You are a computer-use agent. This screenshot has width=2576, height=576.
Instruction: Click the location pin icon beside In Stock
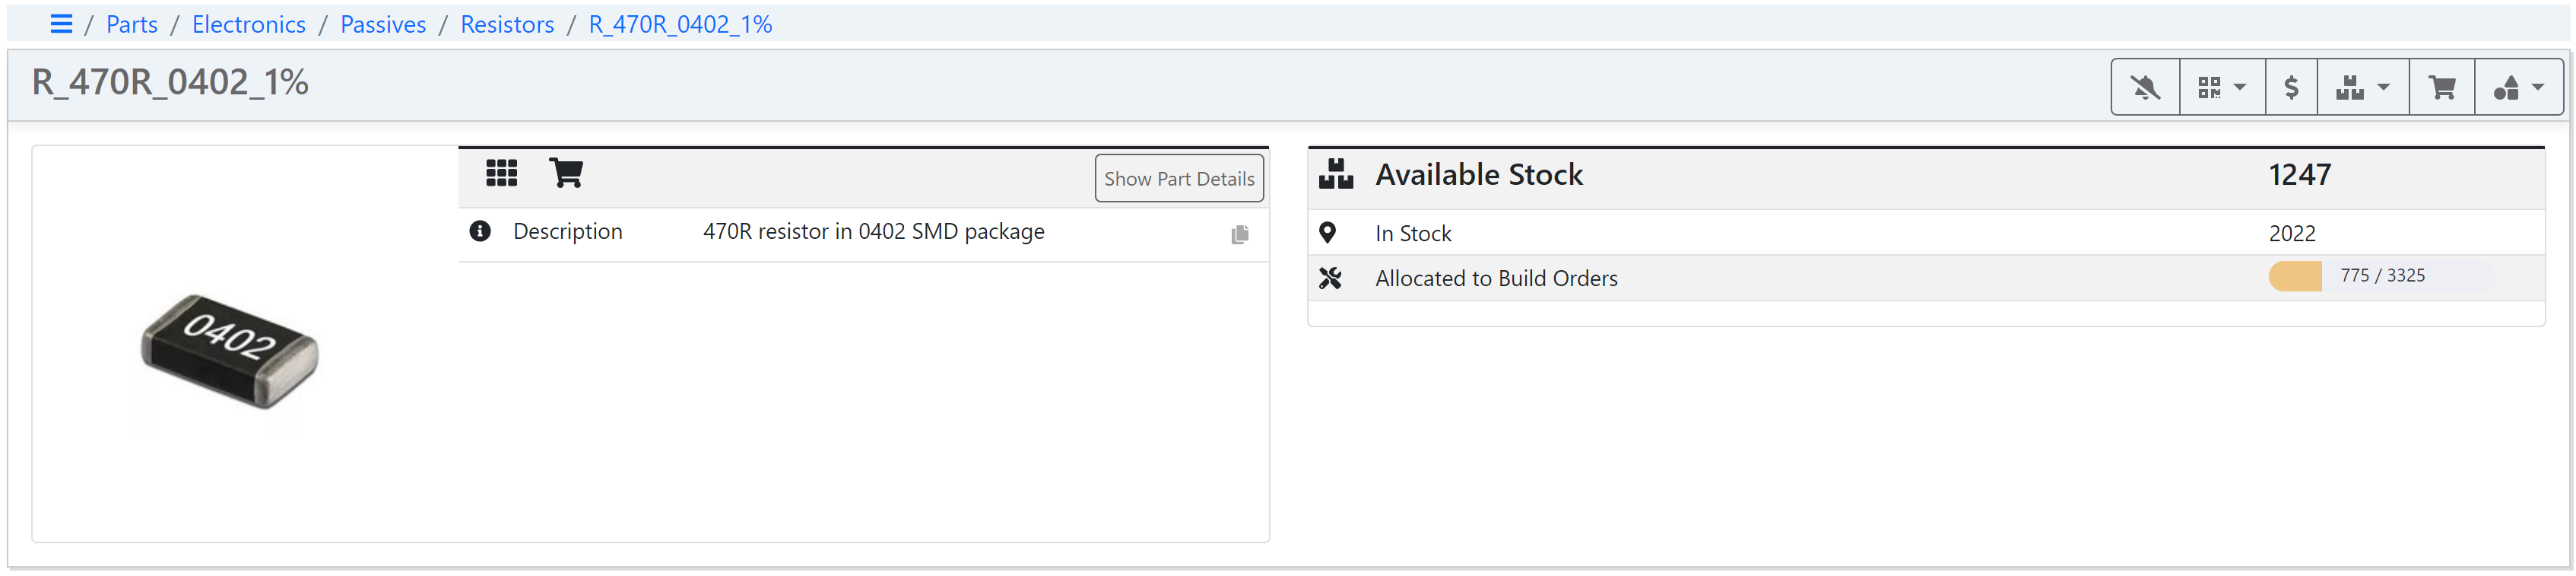coord(1327,233)
